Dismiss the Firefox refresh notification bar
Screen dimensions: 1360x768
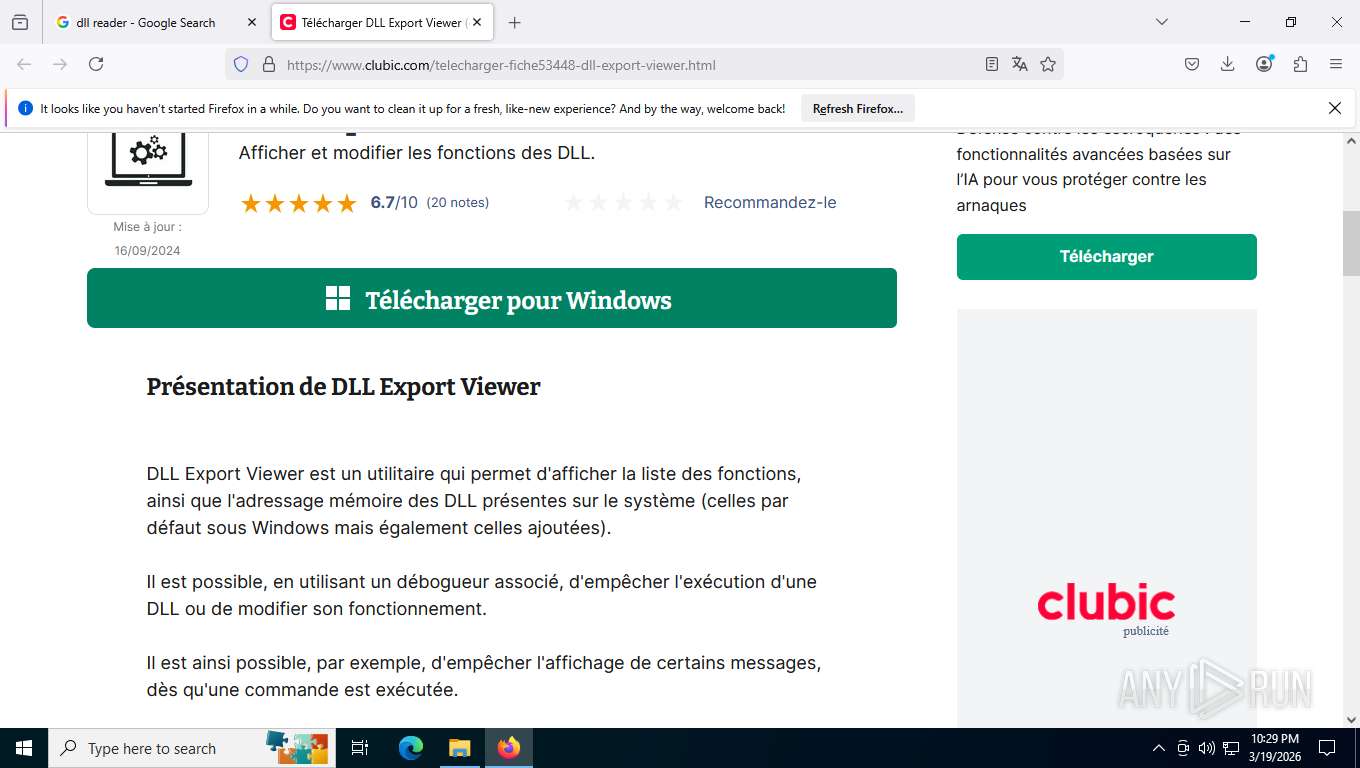click(x=1334, y=108)
